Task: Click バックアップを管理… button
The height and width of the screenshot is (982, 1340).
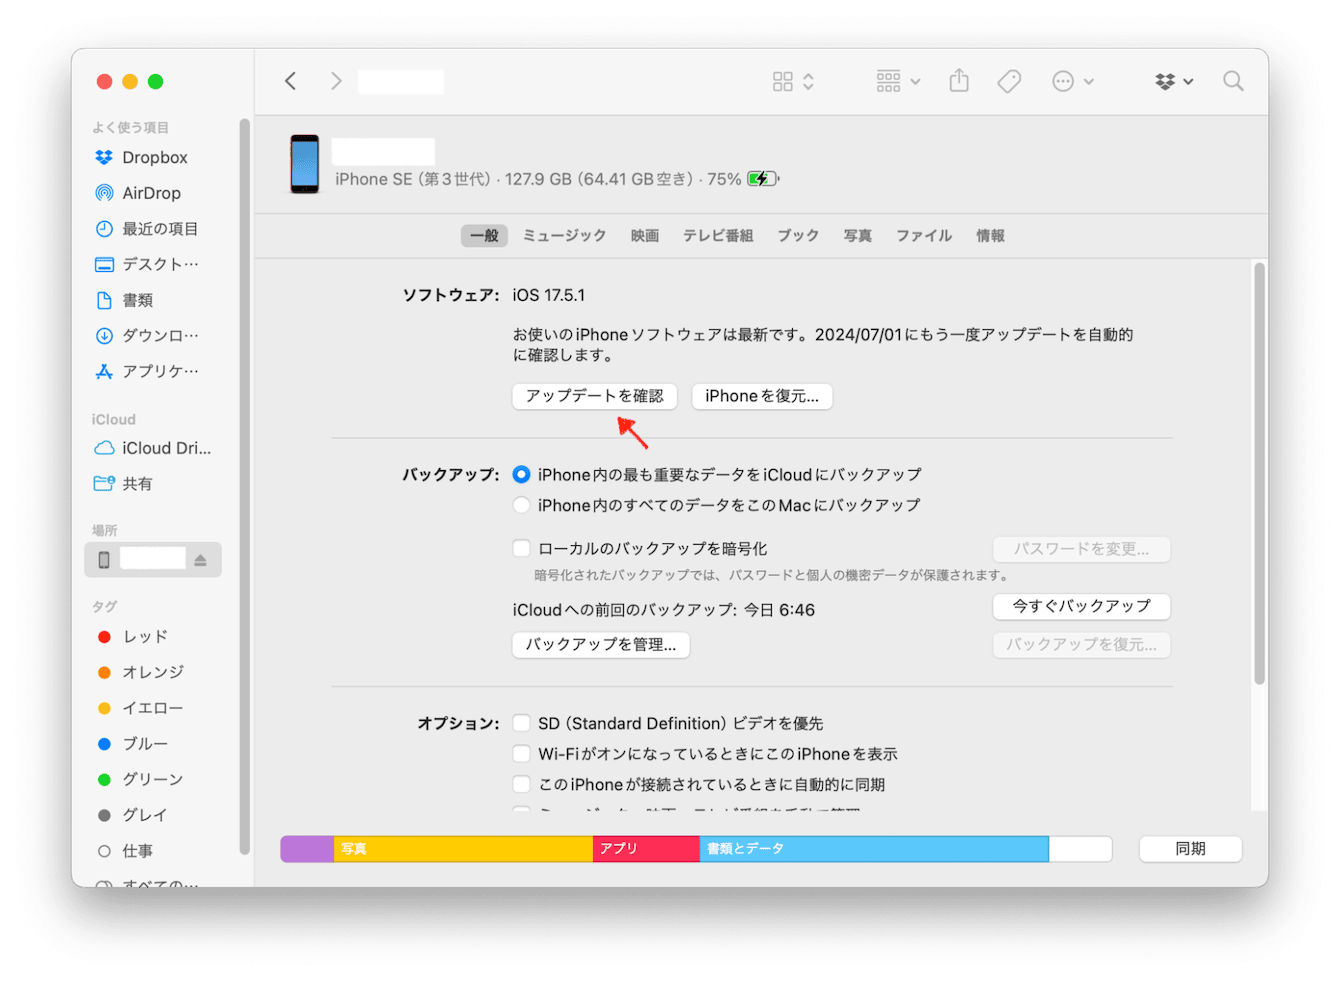Action: tap(601, 645)
